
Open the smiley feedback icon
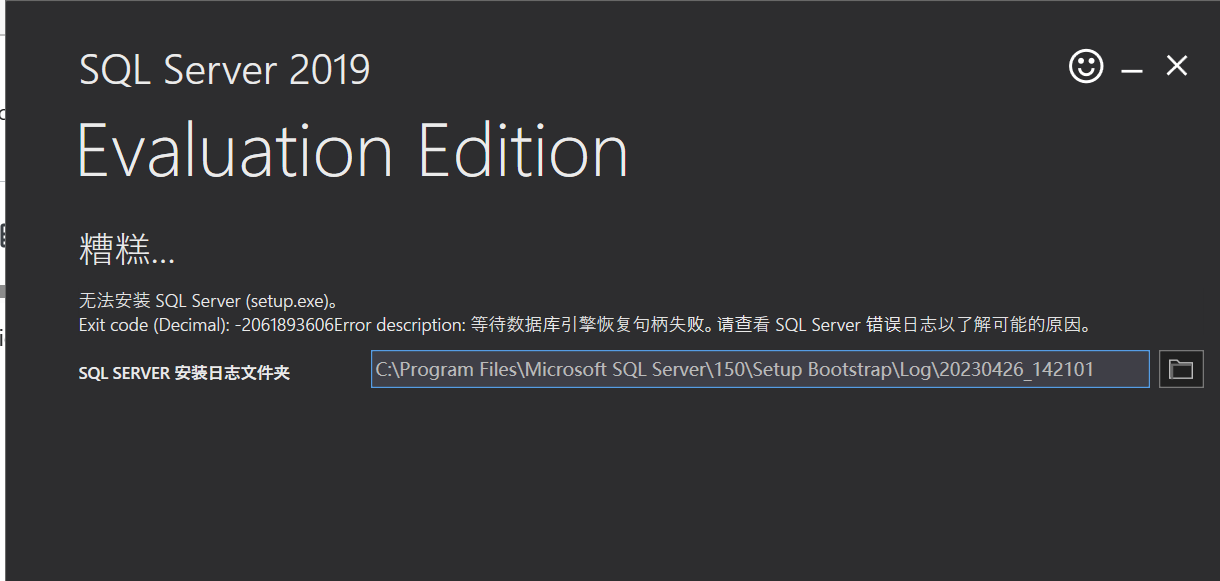pyautogui.click(x=1085, y=67)
